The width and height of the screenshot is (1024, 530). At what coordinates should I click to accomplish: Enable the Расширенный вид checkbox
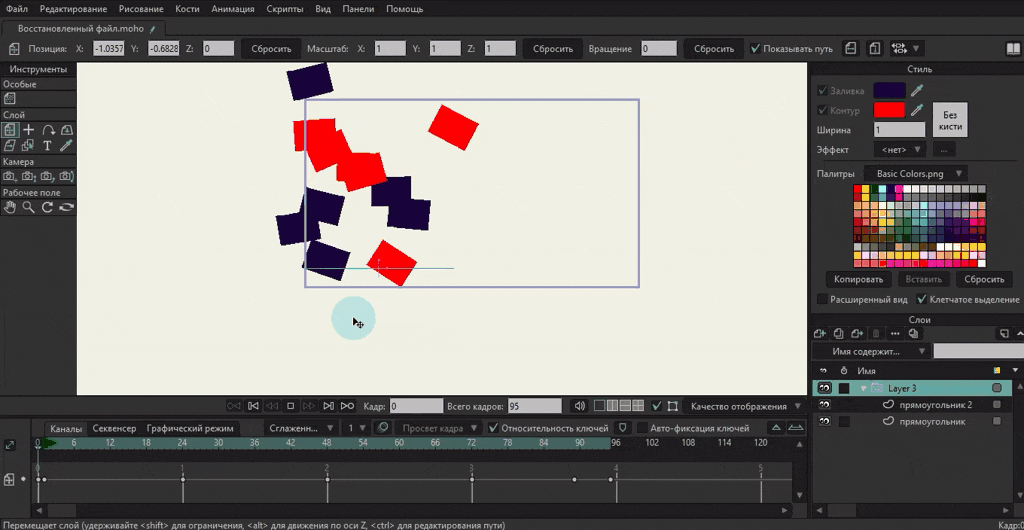tap(823, 299)
